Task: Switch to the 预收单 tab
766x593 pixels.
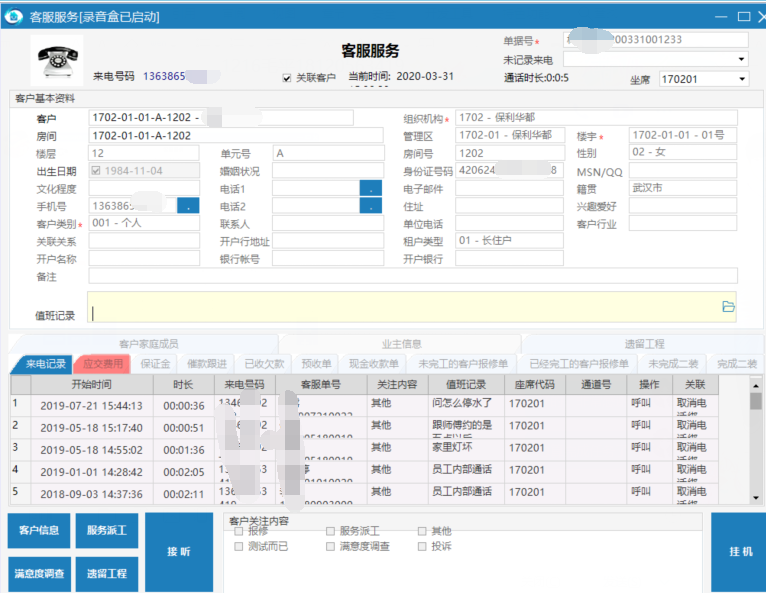Action: (317, 364)
